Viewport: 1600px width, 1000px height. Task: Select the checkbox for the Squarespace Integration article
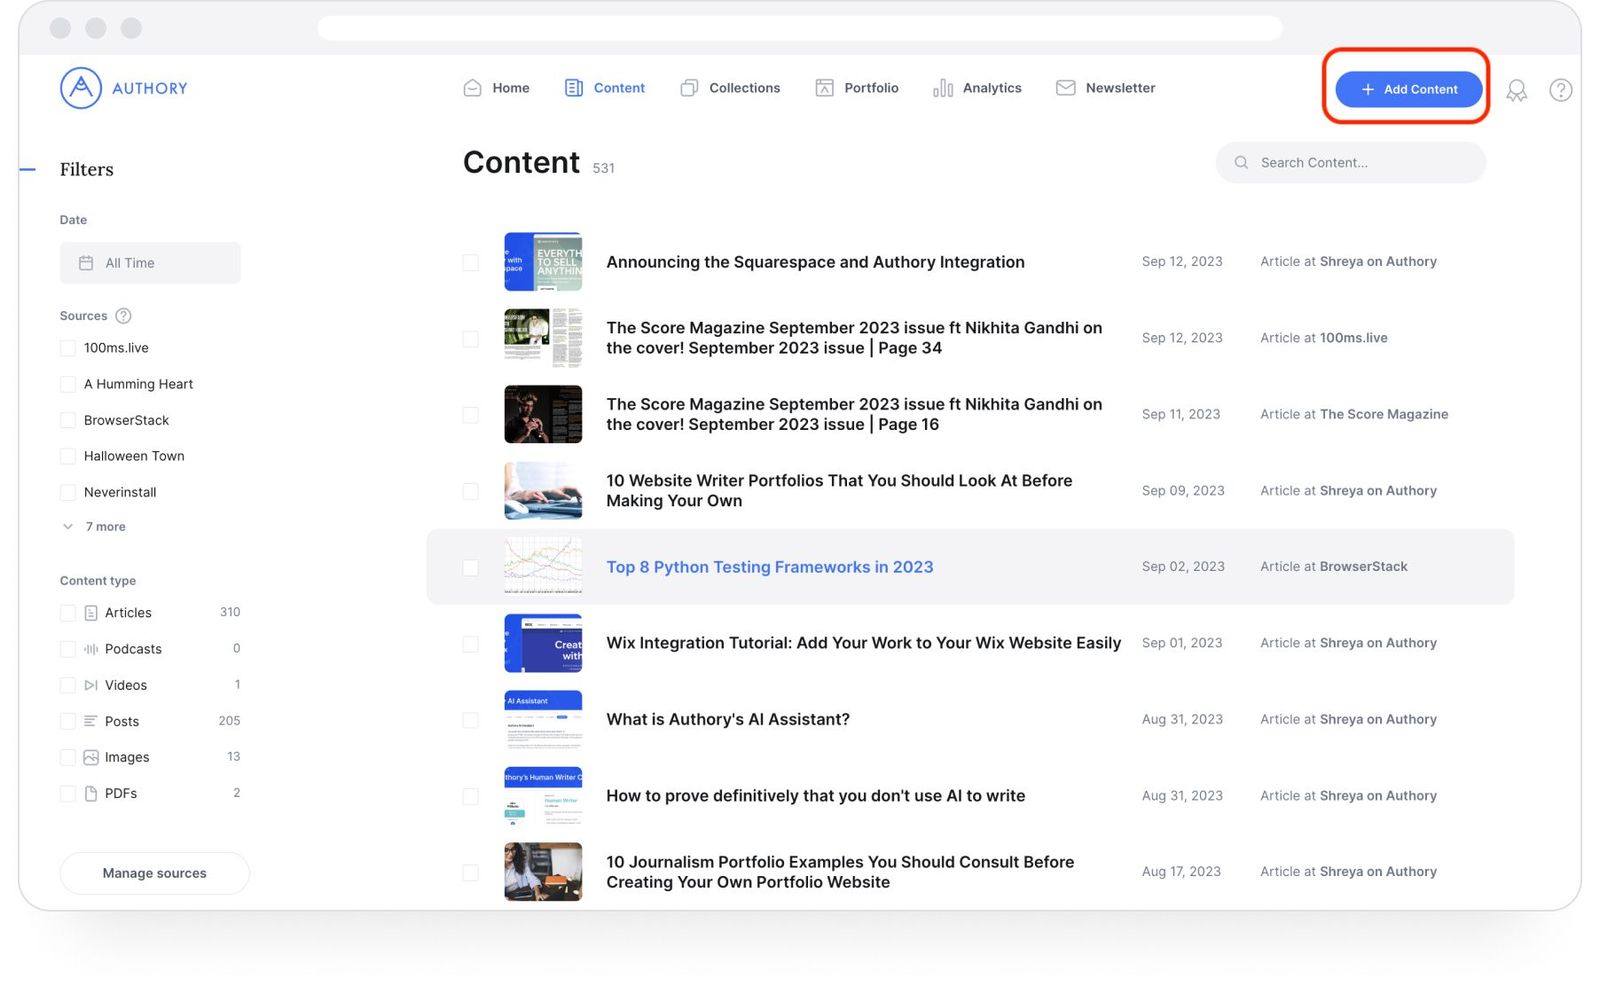(x=470, y=262)
